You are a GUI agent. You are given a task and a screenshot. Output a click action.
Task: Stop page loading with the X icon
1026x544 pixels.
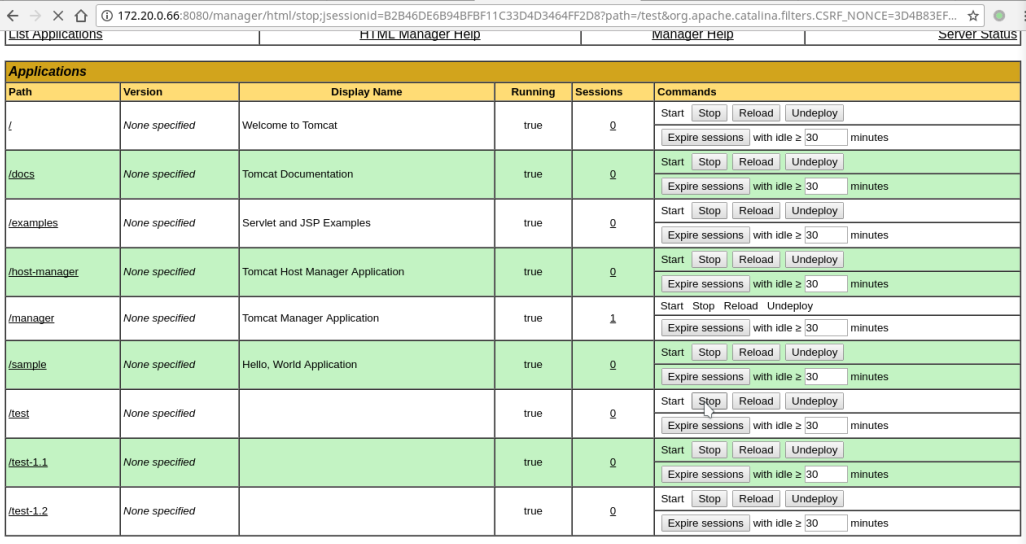tap(58, 16)
